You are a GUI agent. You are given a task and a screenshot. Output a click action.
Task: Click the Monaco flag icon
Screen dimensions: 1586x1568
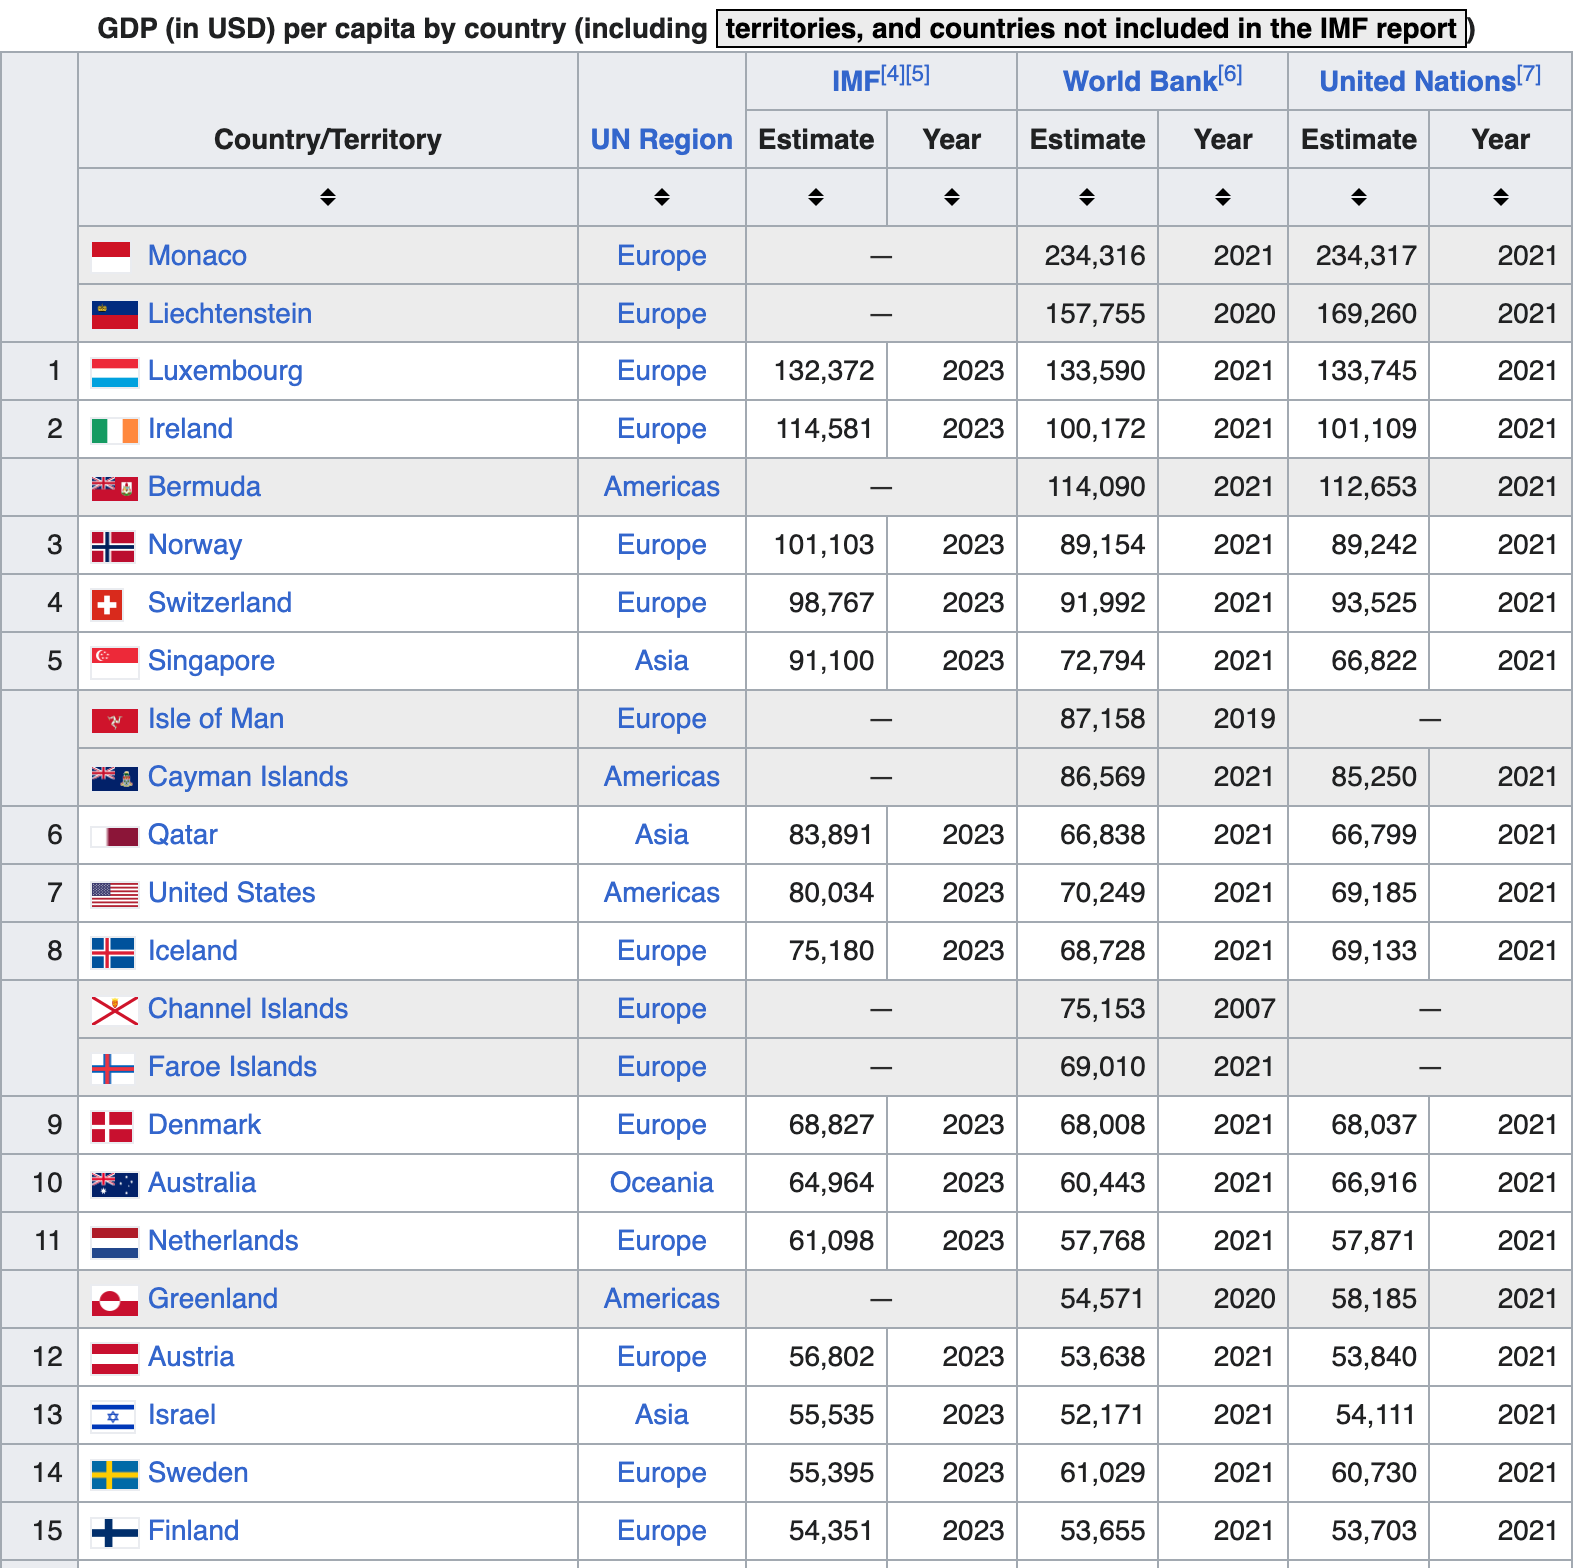pyautogui.click(x=111, y=257)
